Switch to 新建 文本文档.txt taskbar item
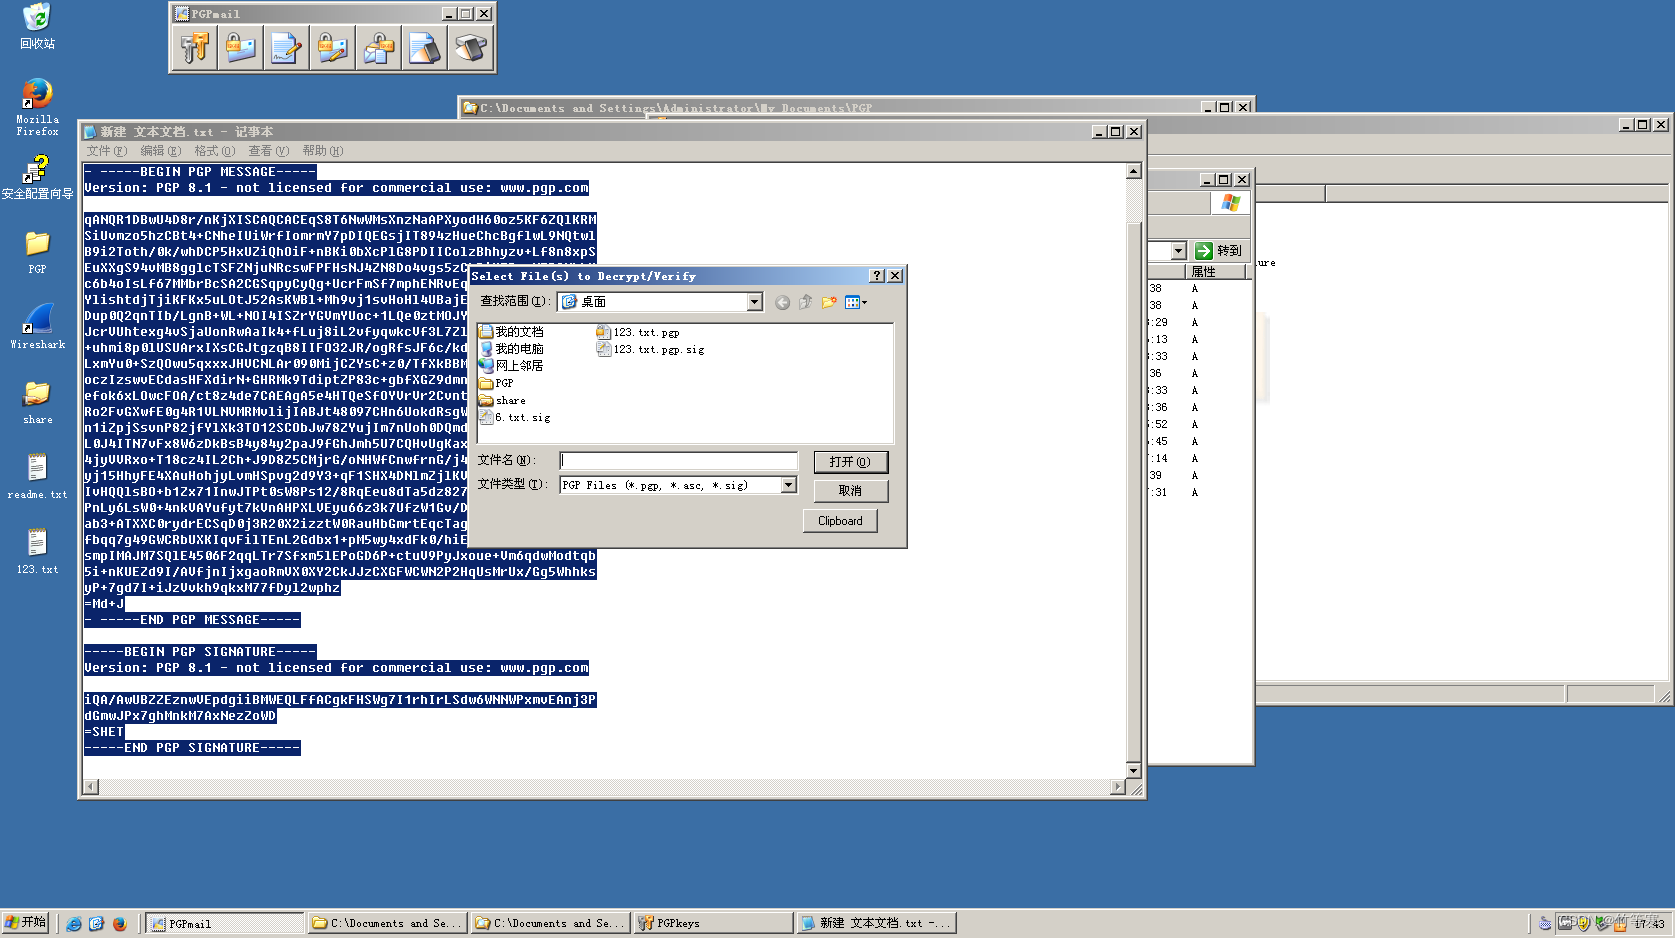The width and height of the screenshot is (1675, 938). [875, 924]
